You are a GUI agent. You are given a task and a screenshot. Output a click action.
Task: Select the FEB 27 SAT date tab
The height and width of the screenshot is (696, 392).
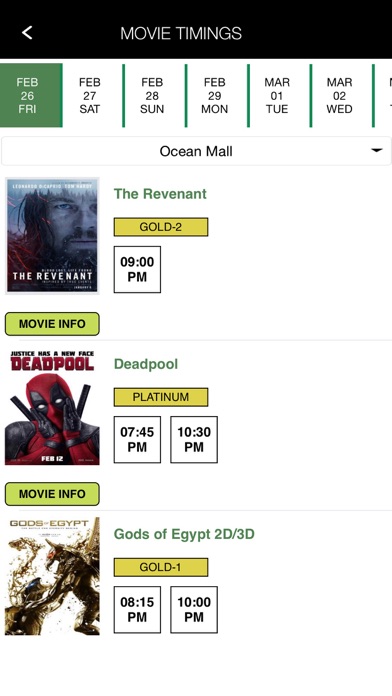tap(90, 95)
